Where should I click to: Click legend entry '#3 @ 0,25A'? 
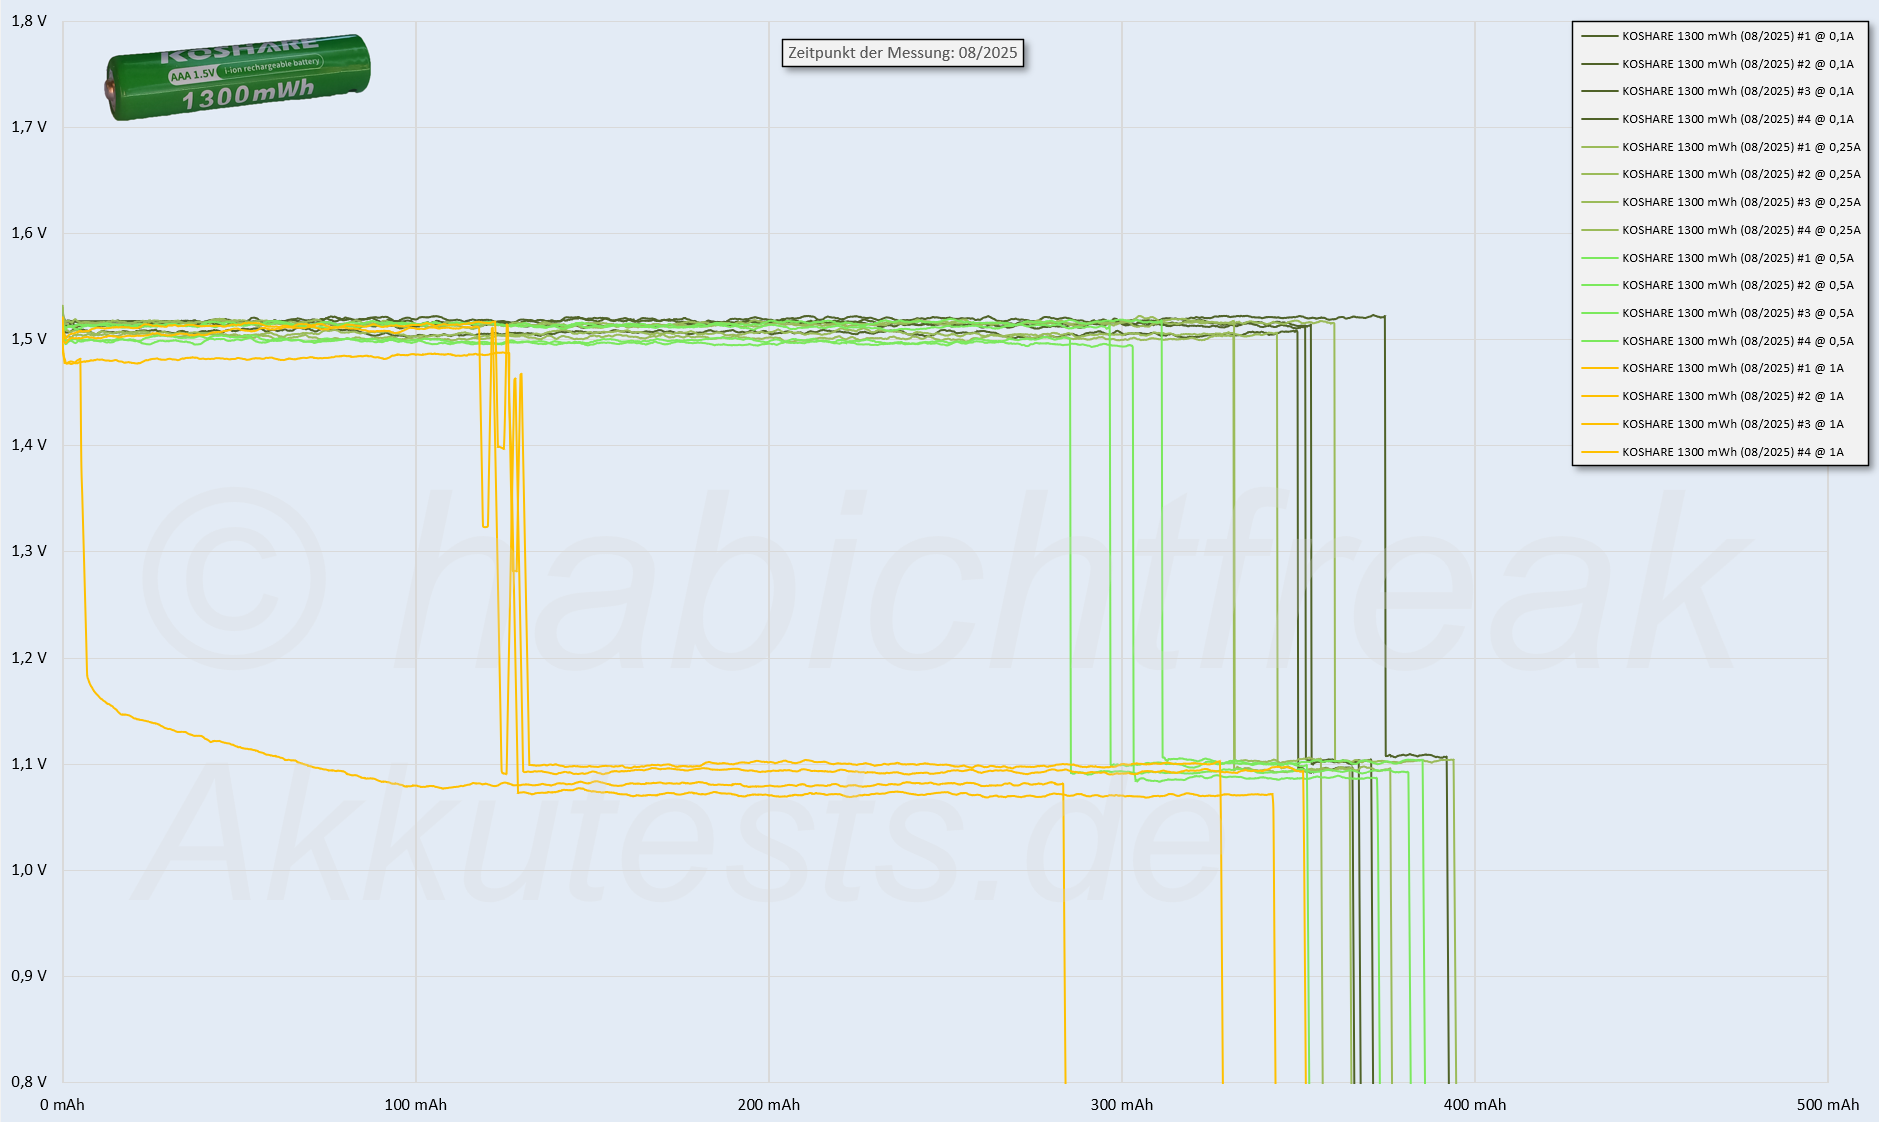1722,202
